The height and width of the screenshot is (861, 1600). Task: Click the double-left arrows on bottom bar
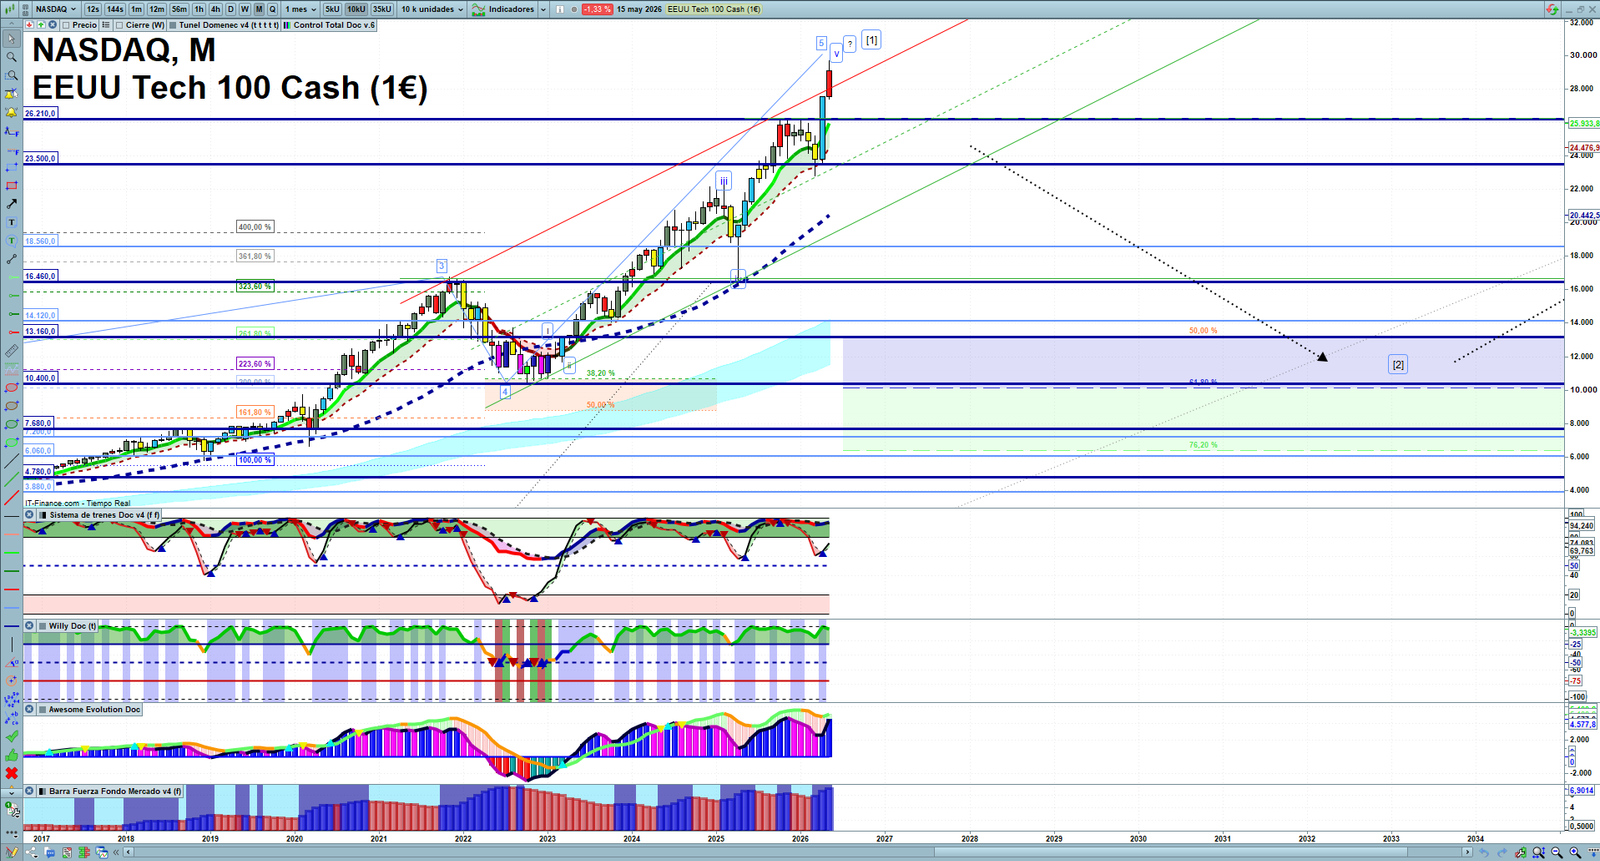click(117, 853)
